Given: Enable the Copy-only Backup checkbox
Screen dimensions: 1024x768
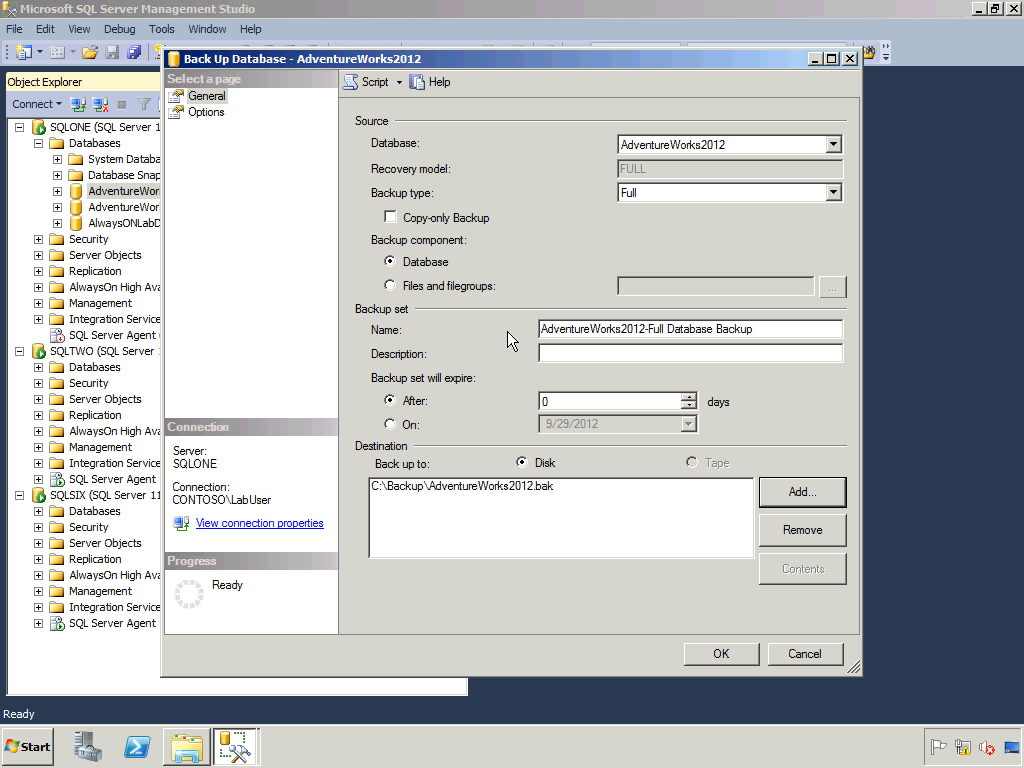Looking at the screenshot, I should point(390,216).
